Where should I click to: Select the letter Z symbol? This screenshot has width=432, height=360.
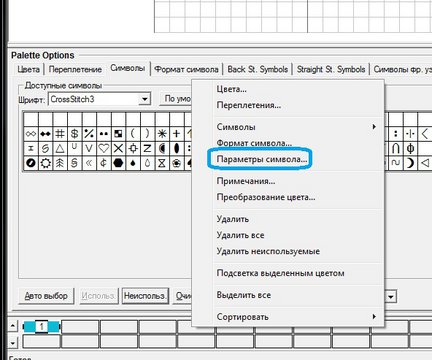click(147, 148)
